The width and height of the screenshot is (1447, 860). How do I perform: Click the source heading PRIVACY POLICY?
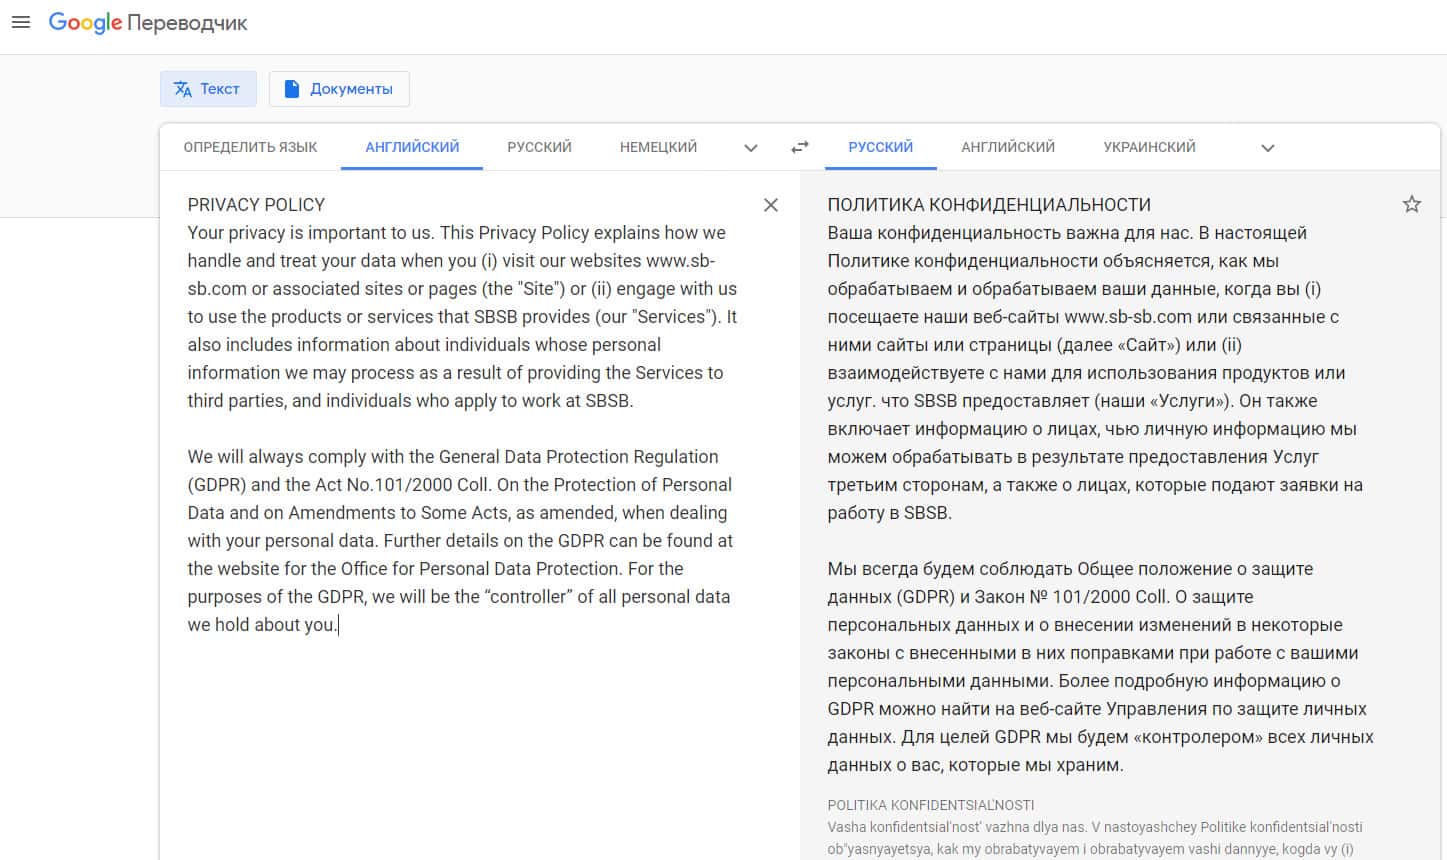[x=256, y=205]
